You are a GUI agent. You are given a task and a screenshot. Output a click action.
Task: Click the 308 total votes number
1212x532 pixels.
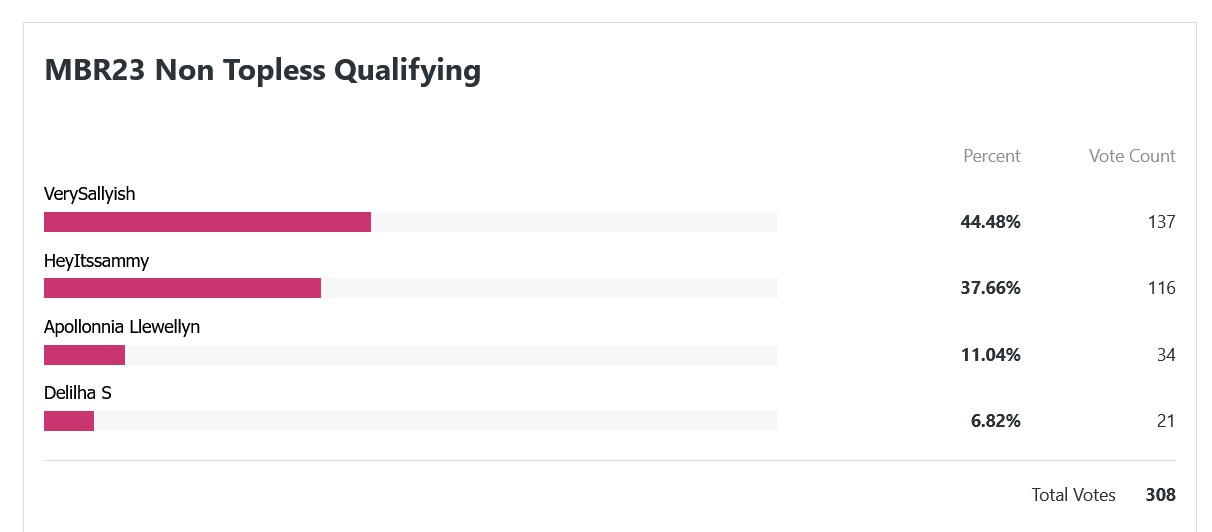1161,495
